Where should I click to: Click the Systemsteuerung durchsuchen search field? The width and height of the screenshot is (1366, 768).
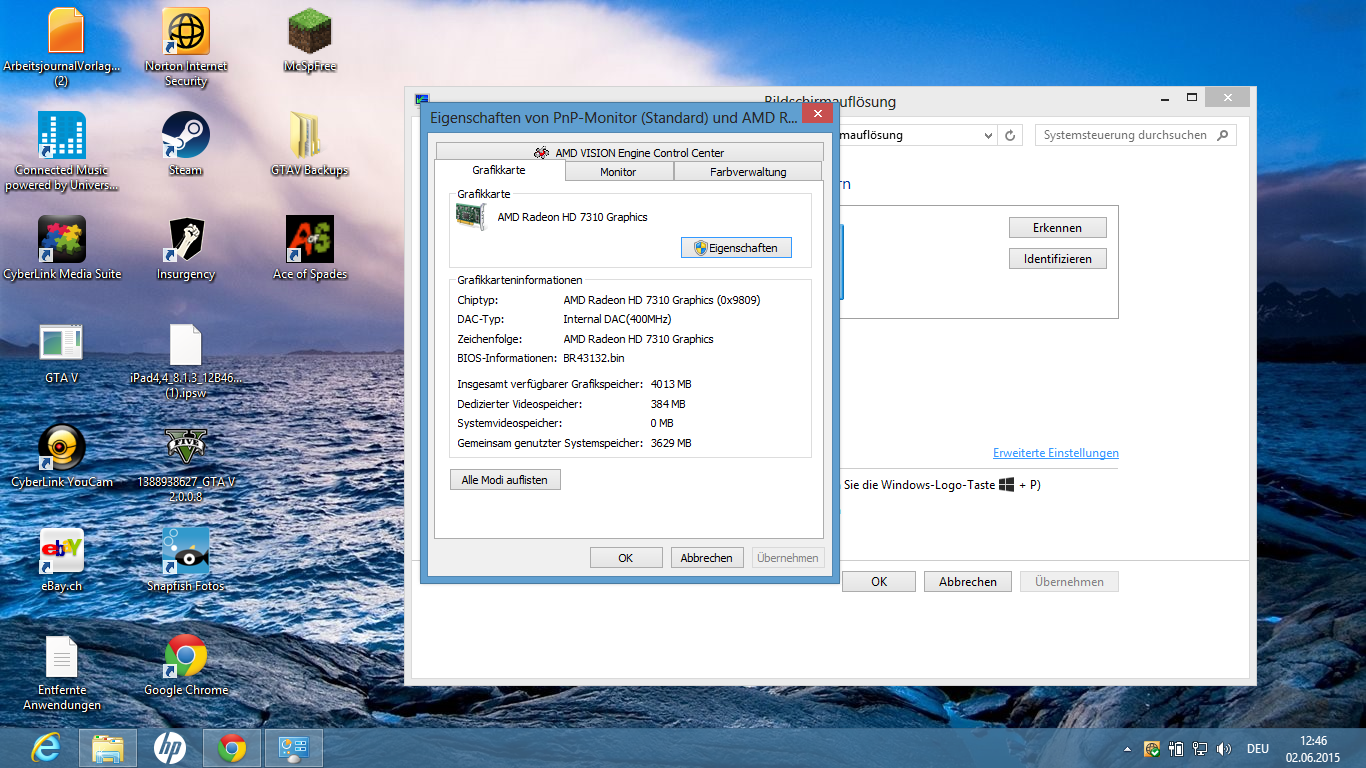[1135, 135]
